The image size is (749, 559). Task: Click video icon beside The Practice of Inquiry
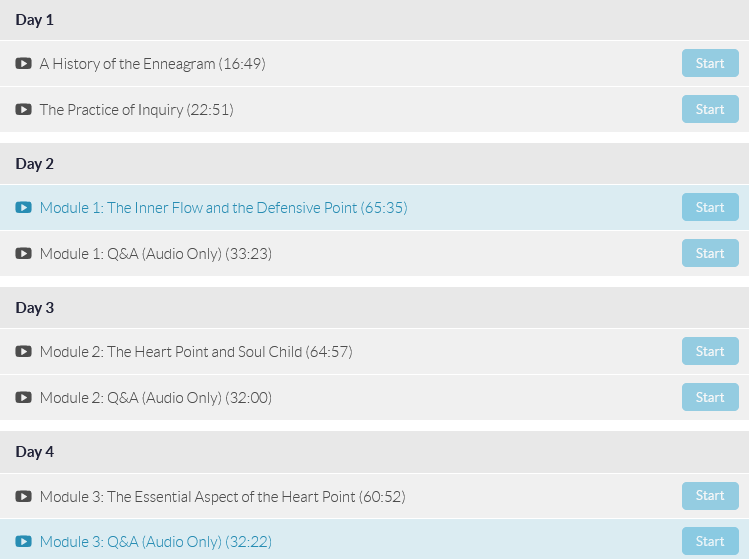click(23, 109)
